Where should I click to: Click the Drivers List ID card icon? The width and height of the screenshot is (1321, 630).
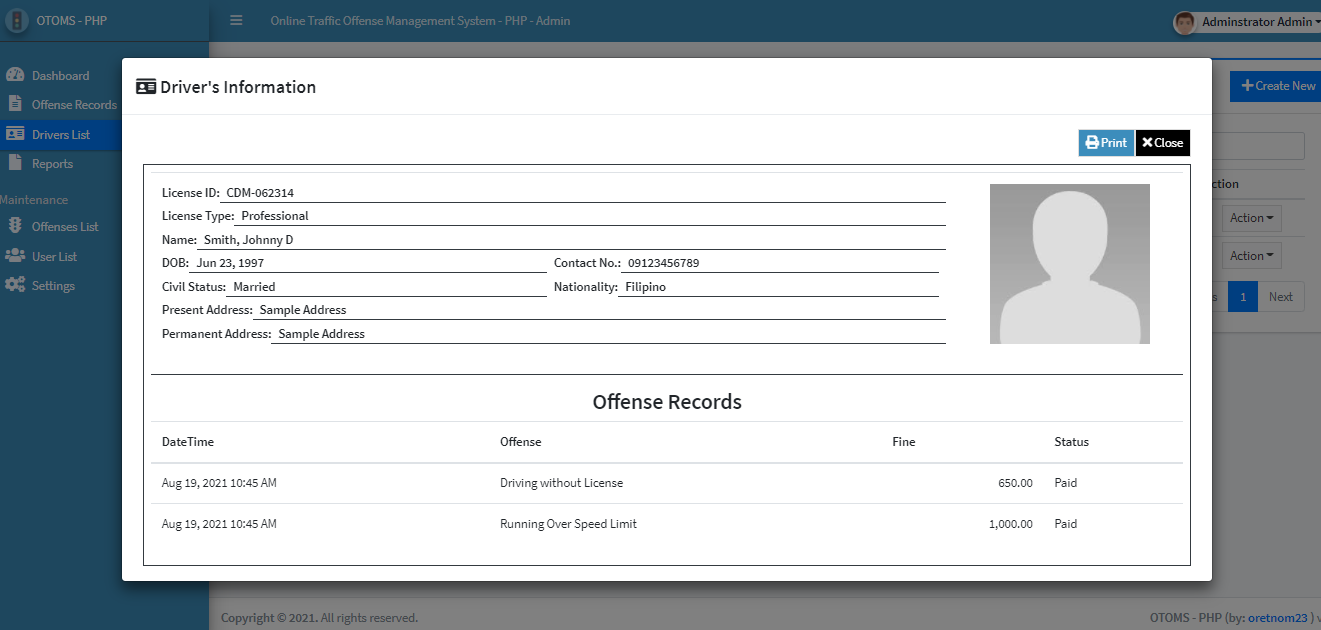click(x=15, y=134)
